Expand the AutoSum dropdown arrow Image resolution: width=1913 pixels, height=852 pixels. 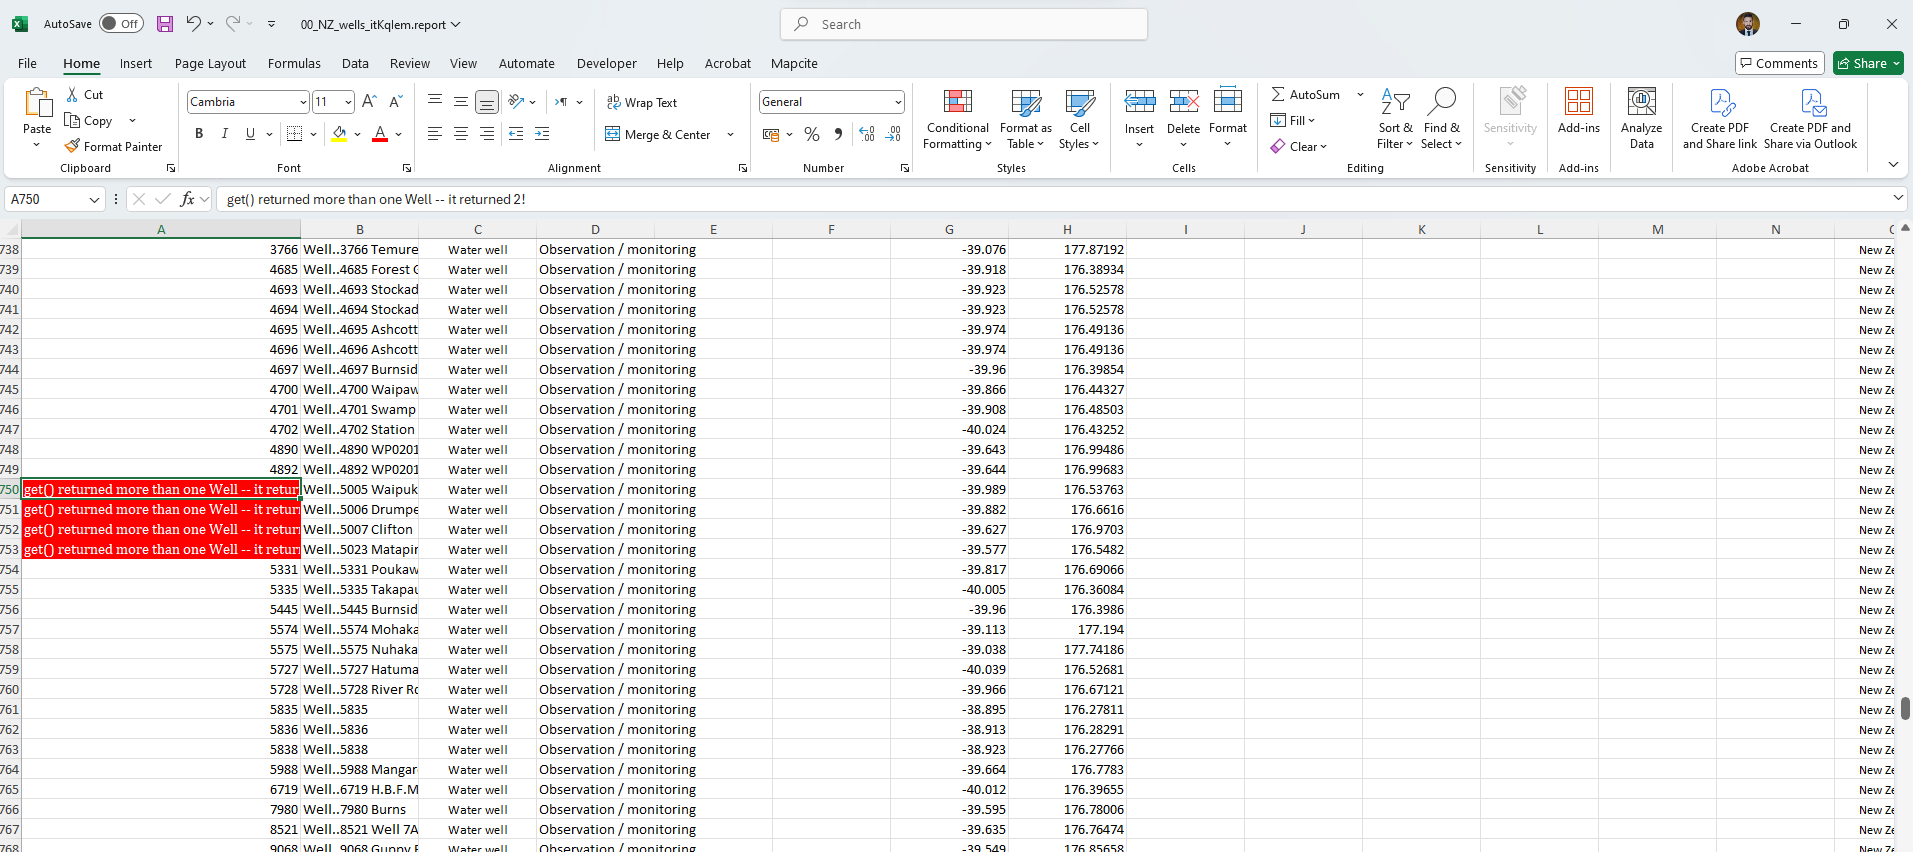point(1360,94)
